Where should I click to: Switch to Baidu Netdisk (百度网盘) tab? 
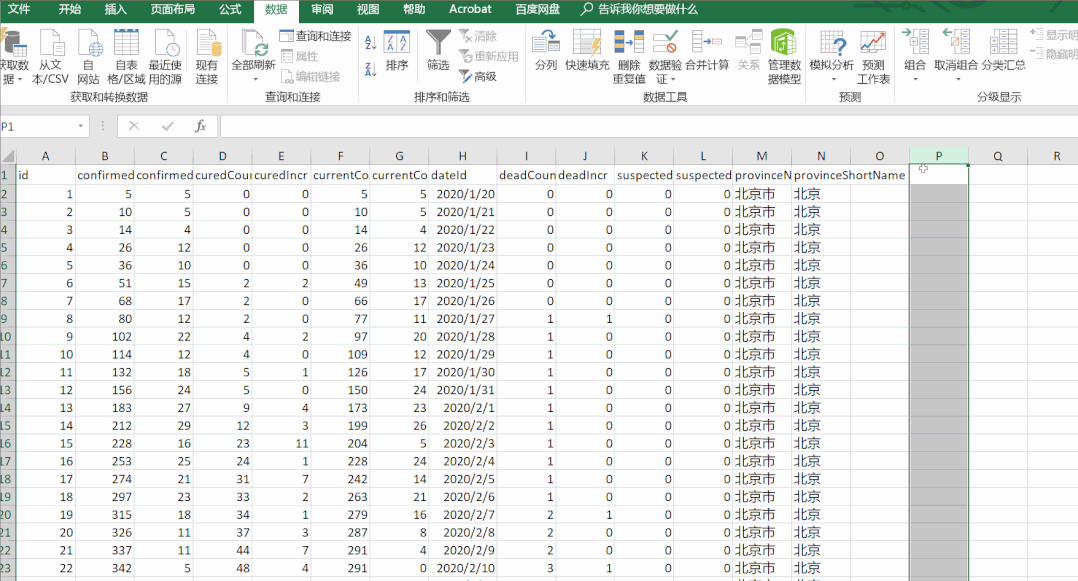click(538, 10)
